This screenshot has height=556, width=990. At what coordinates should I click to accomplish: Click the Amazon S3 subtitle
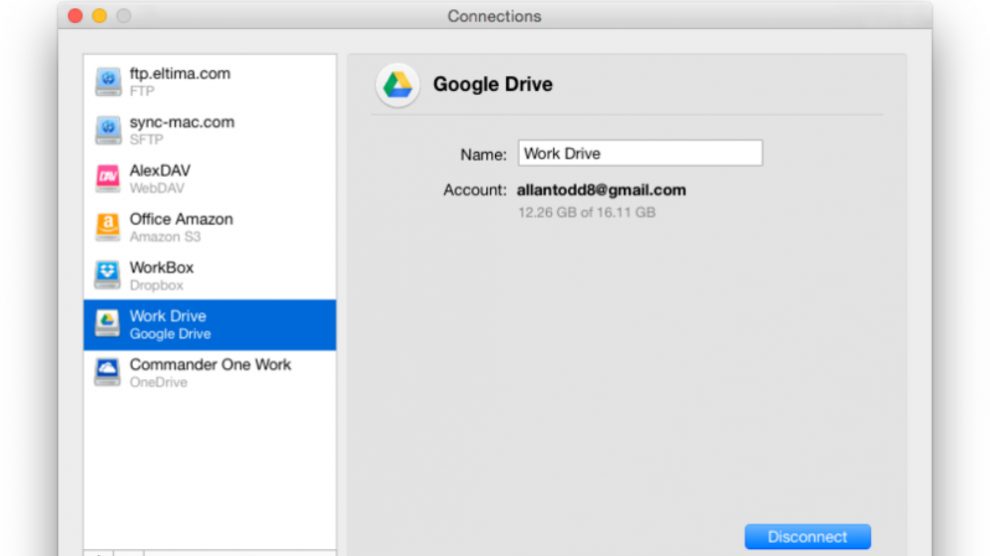pos(165,237)
